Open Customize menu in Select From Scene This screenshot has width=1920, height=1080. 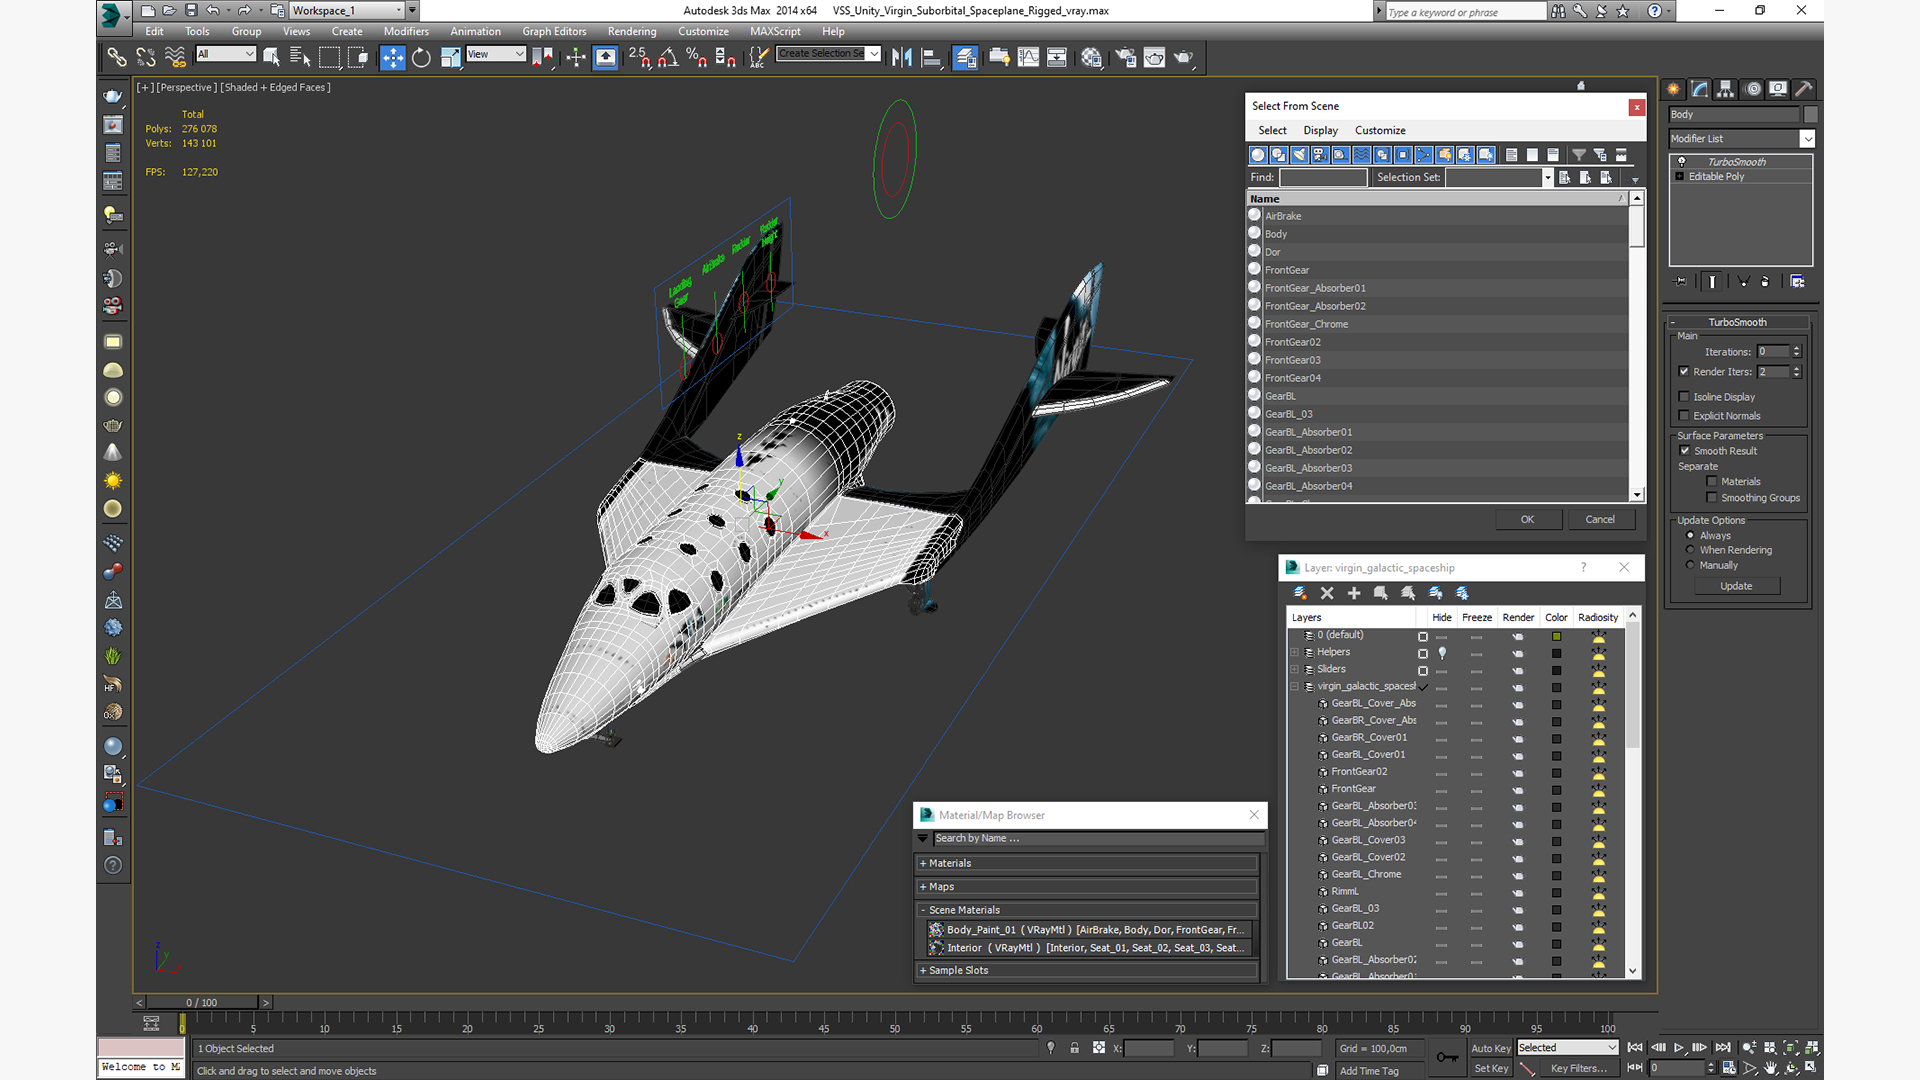(1380, 130)
